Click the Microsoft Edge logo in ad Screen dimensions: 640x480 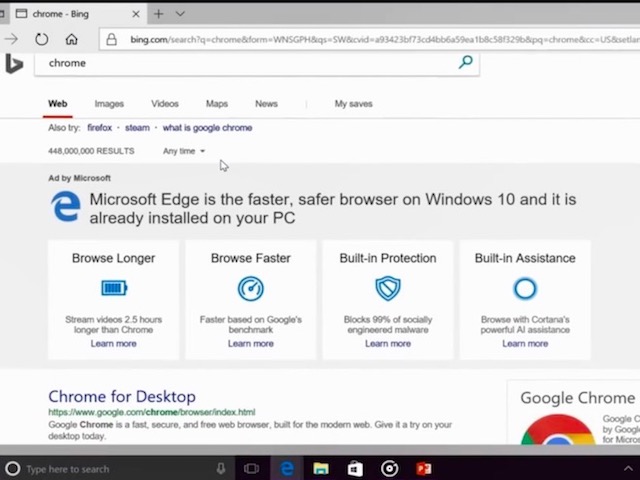(x=65, y=207)
